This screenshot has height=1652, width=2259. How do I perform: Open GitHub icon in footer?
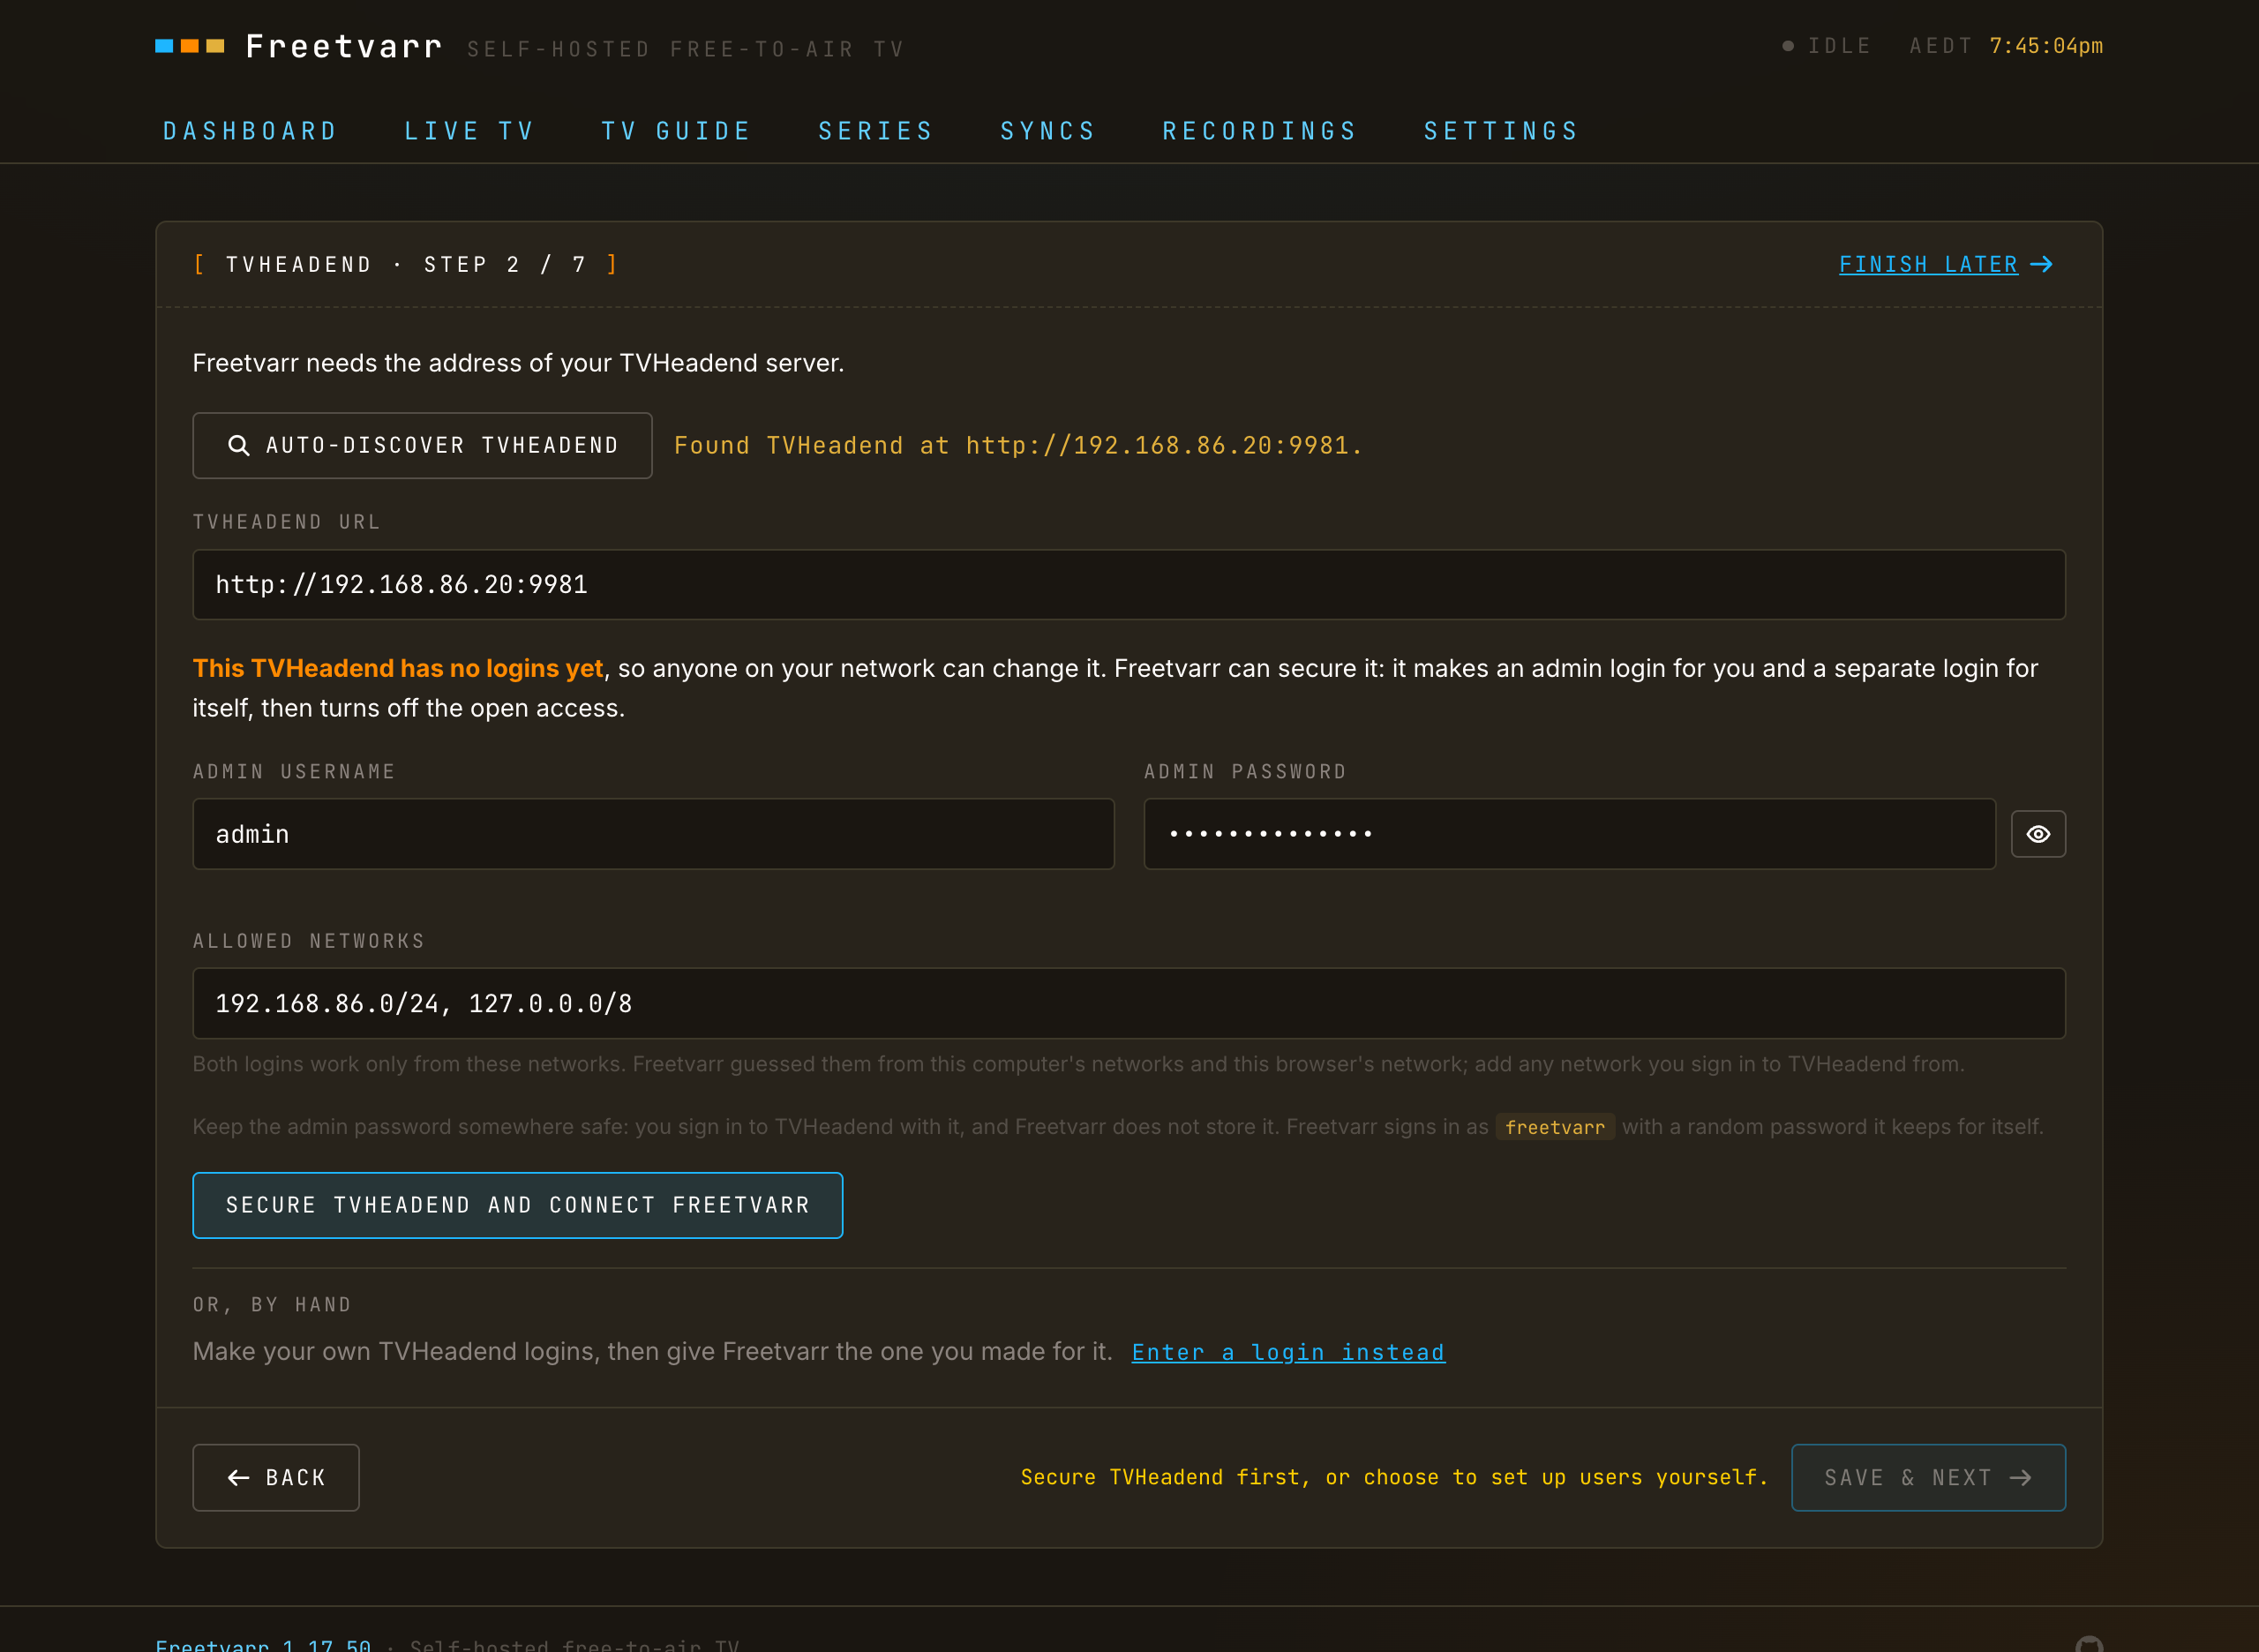[x=2089, y=1644]
